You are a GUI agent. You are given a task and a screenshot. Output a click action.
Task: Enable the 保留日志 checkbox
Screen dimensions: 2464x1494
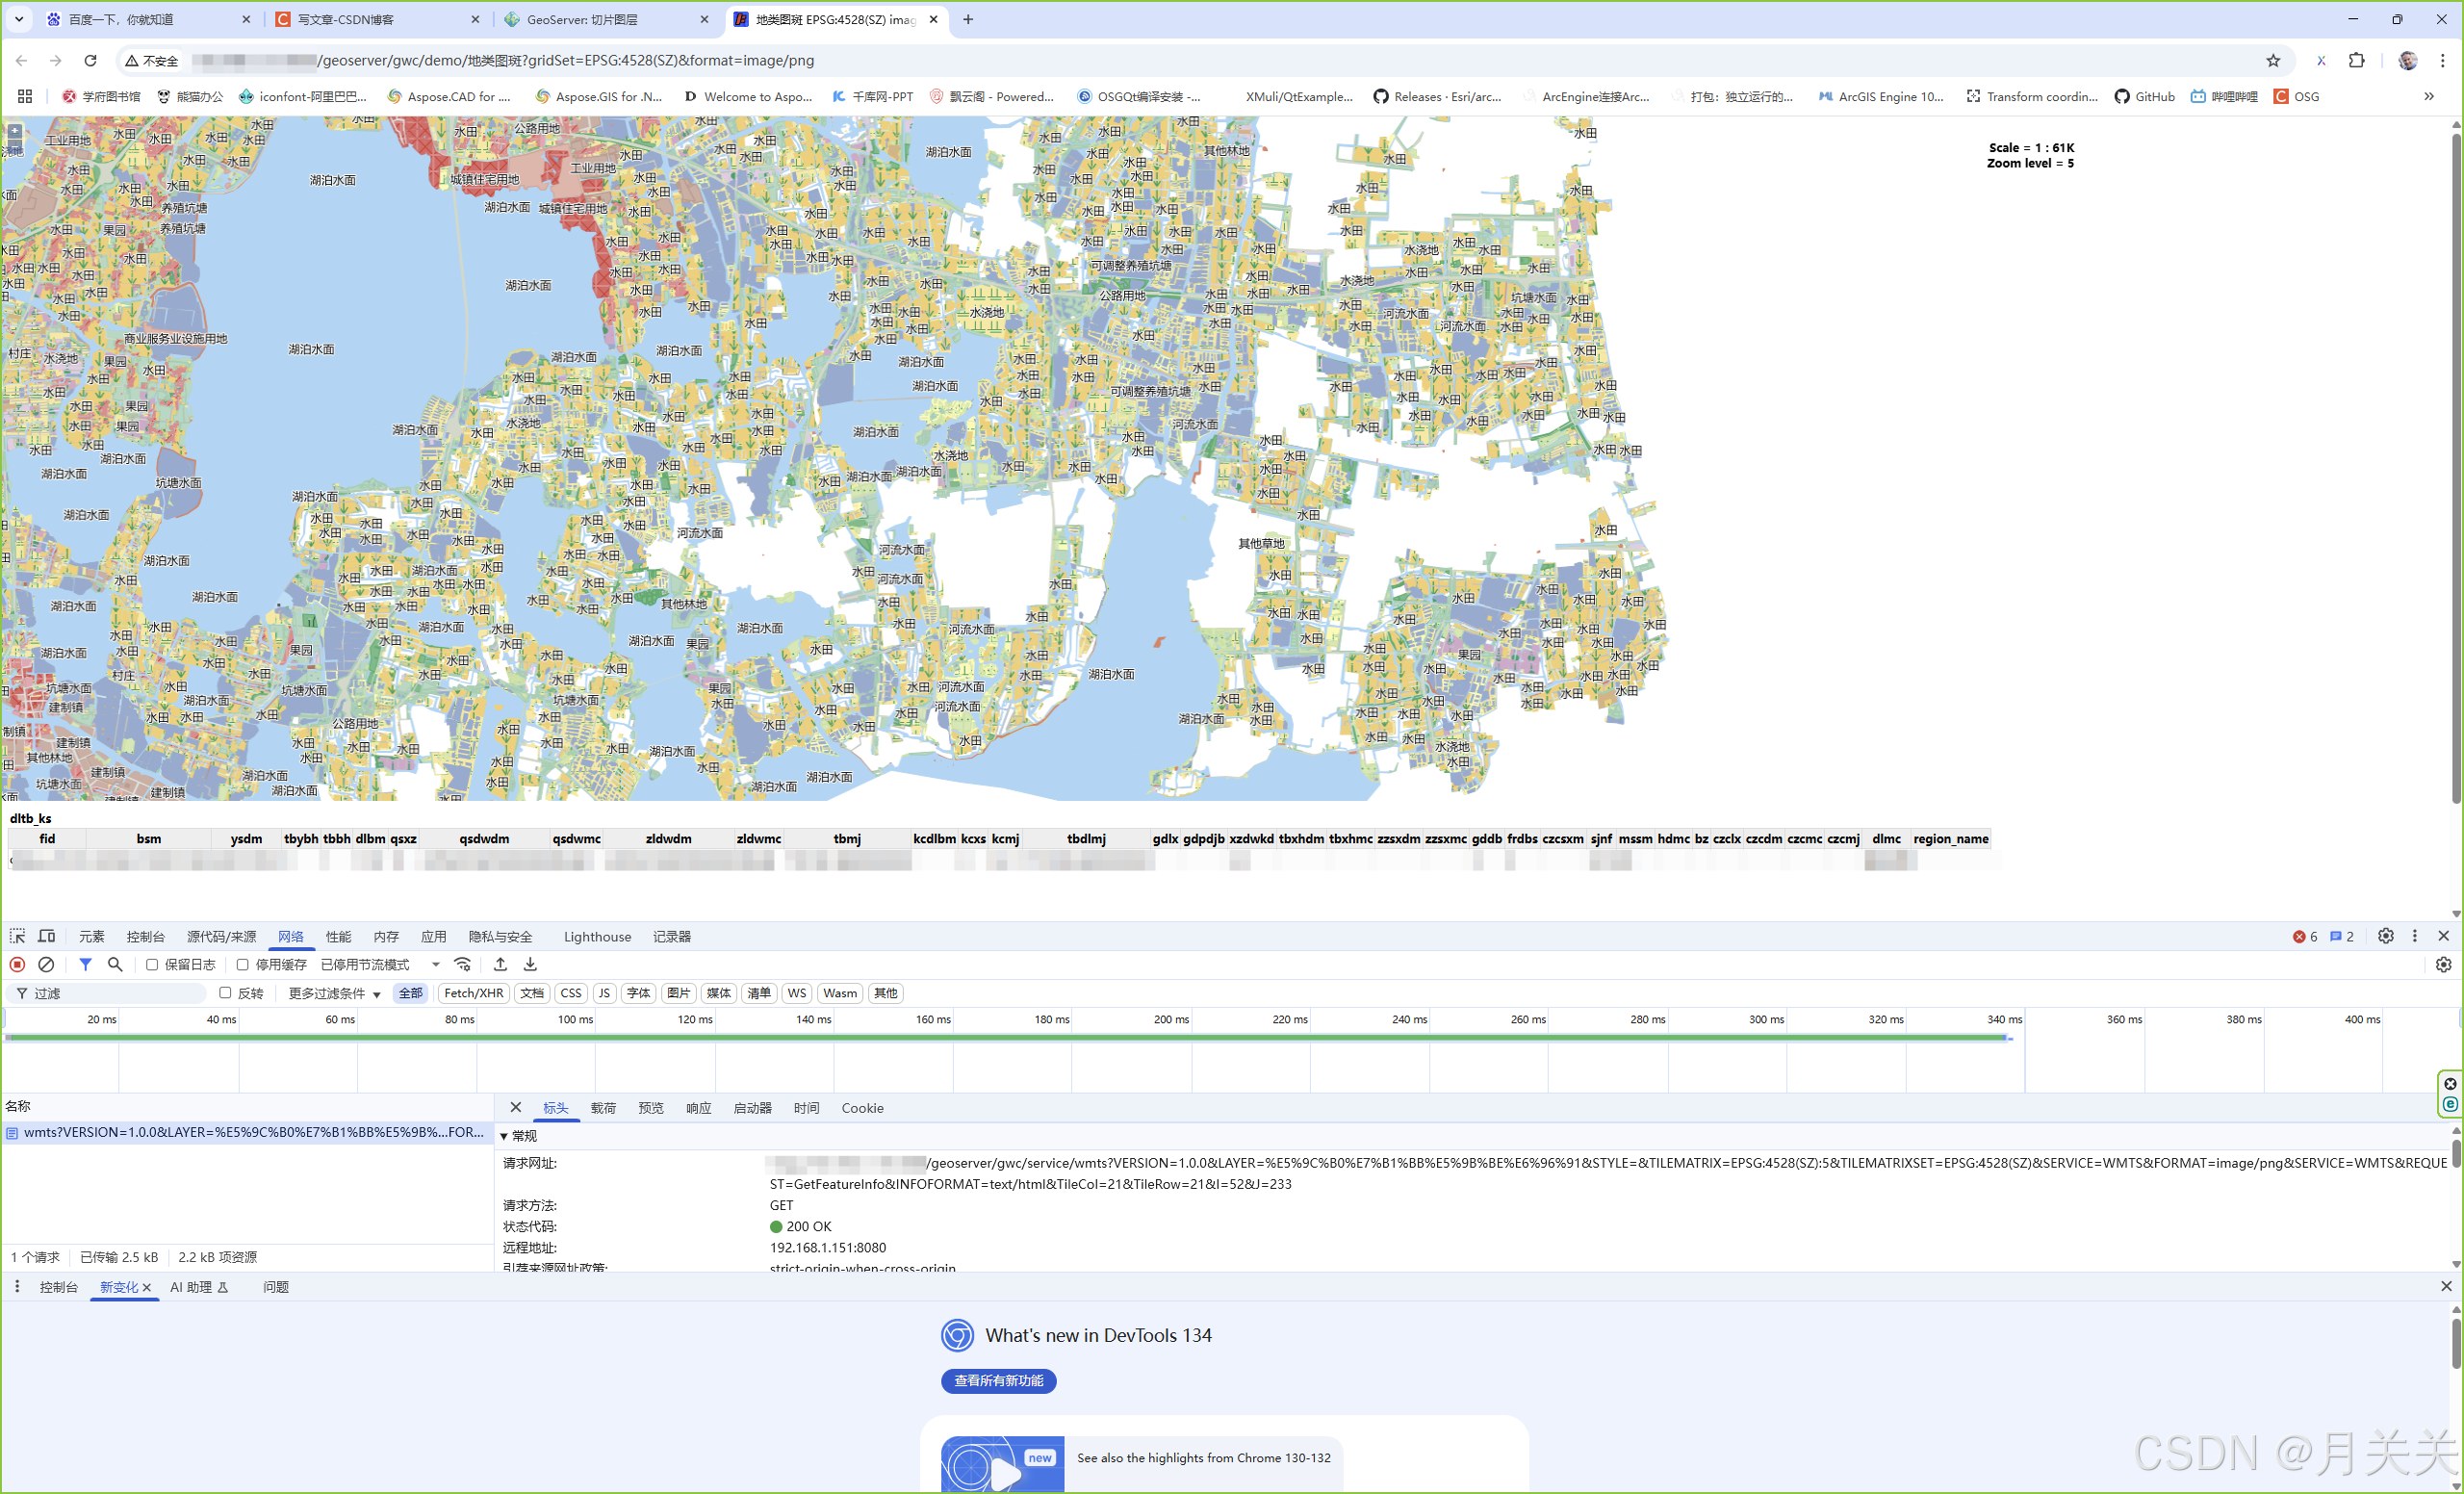click(x=152, y=964)
